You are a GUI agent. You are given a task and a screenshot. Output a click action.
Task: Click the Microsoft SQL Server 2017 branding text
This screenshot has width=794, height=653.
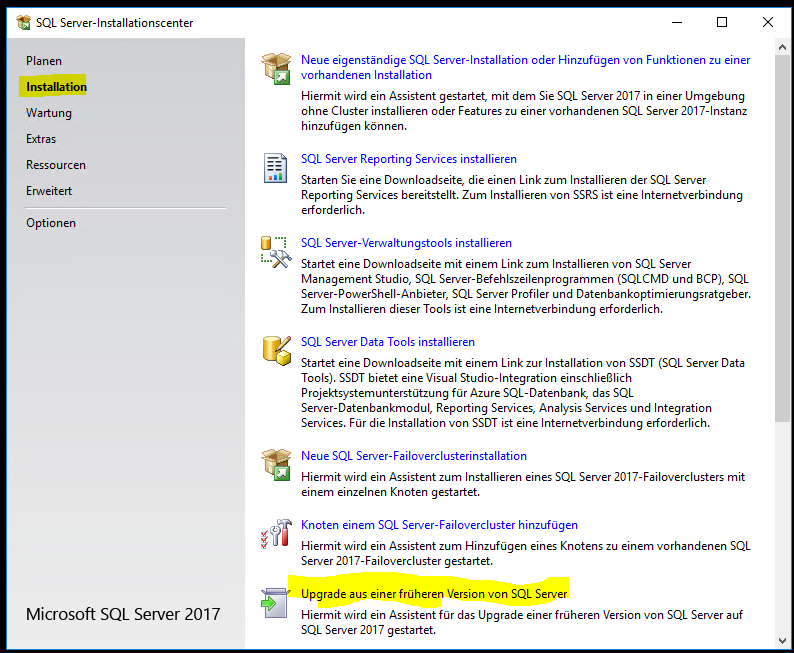coord(123,614)
